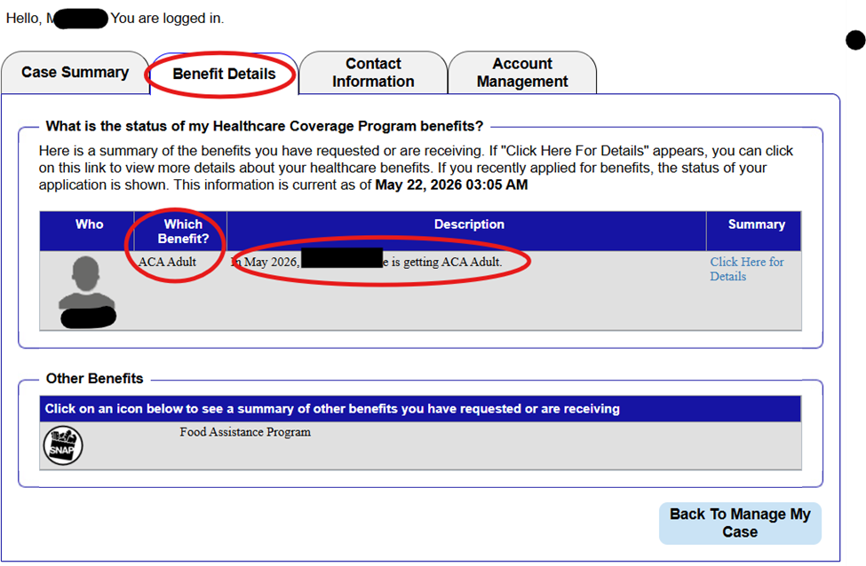The width and height of the screenshot is (866, 566).
Task: Open the Click Here for Details link
Action: [x=747, y=269]
